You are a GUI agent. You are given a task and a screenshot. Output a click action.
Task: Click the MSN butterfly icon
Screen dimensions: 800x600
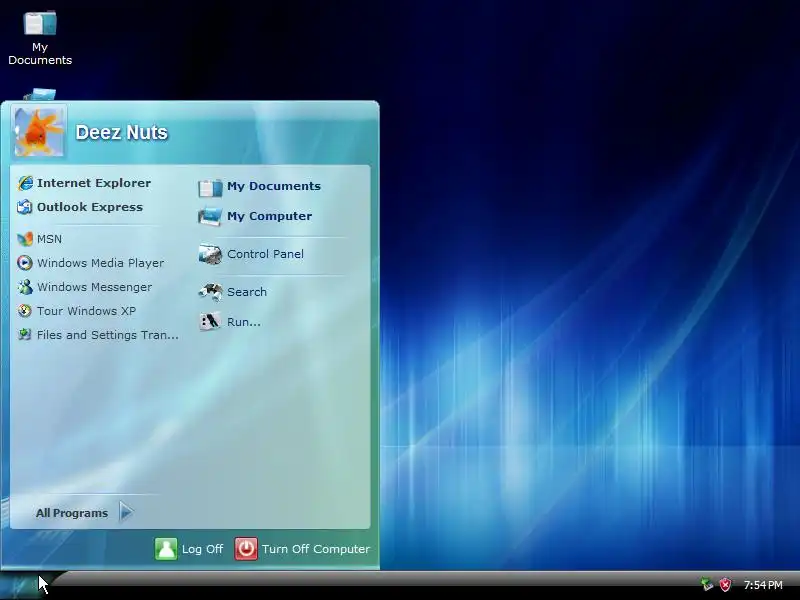[25, 239]
